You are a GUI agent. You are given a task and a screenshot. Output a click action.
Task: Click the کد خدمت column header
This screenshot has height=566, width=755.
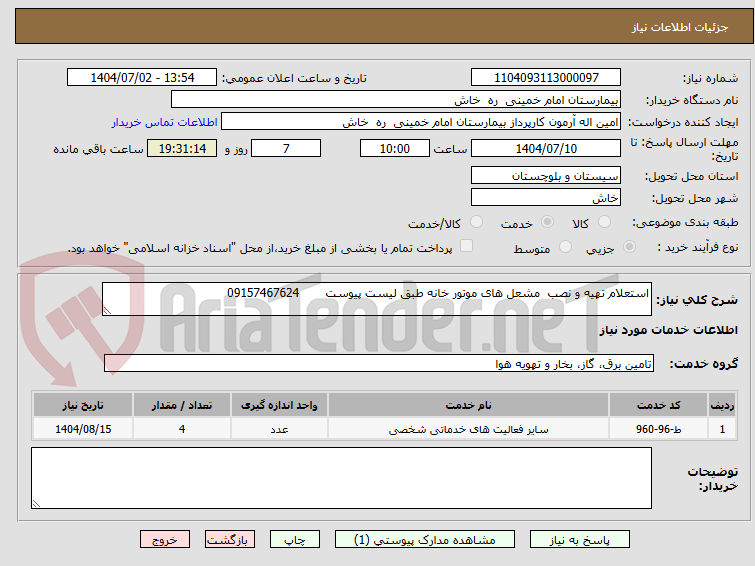658,405
